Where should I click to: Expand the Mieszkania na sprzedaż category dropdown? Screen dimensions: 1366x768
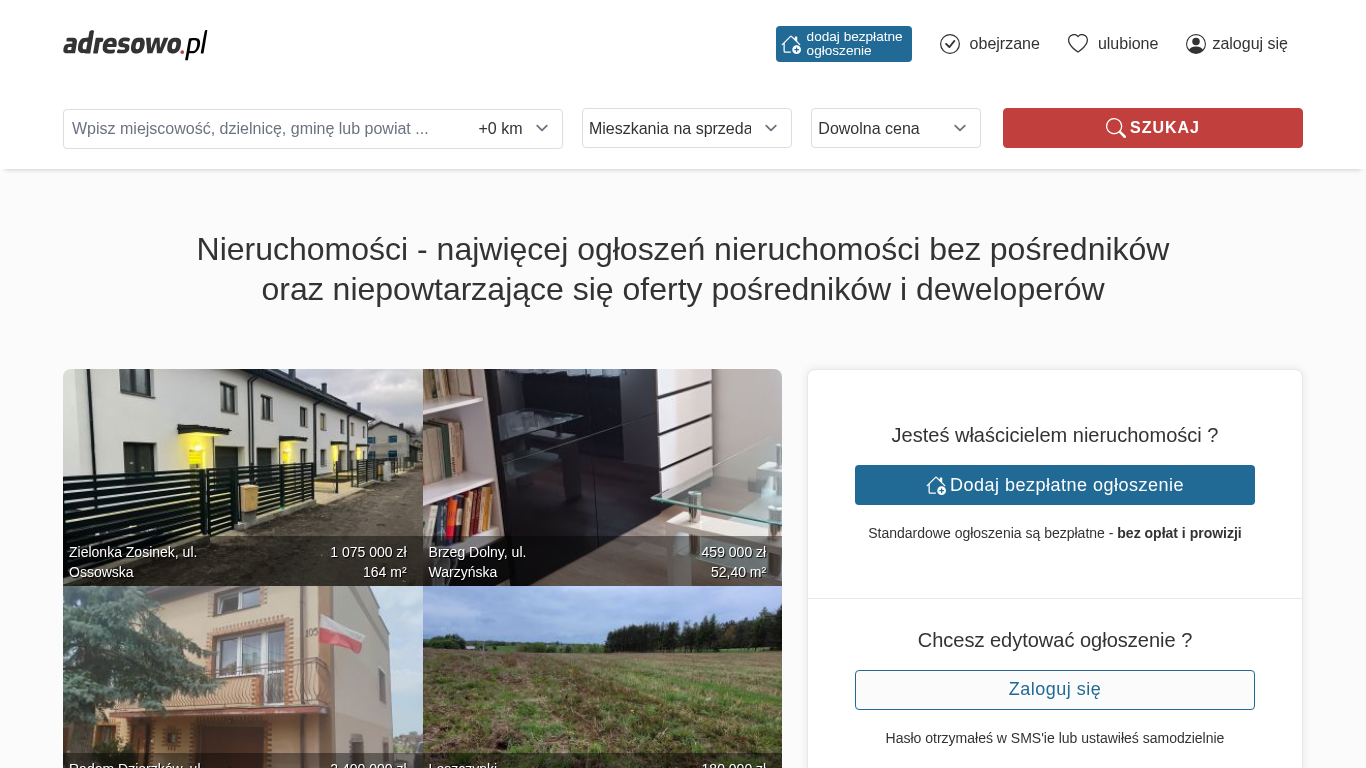tap(687, 128)
